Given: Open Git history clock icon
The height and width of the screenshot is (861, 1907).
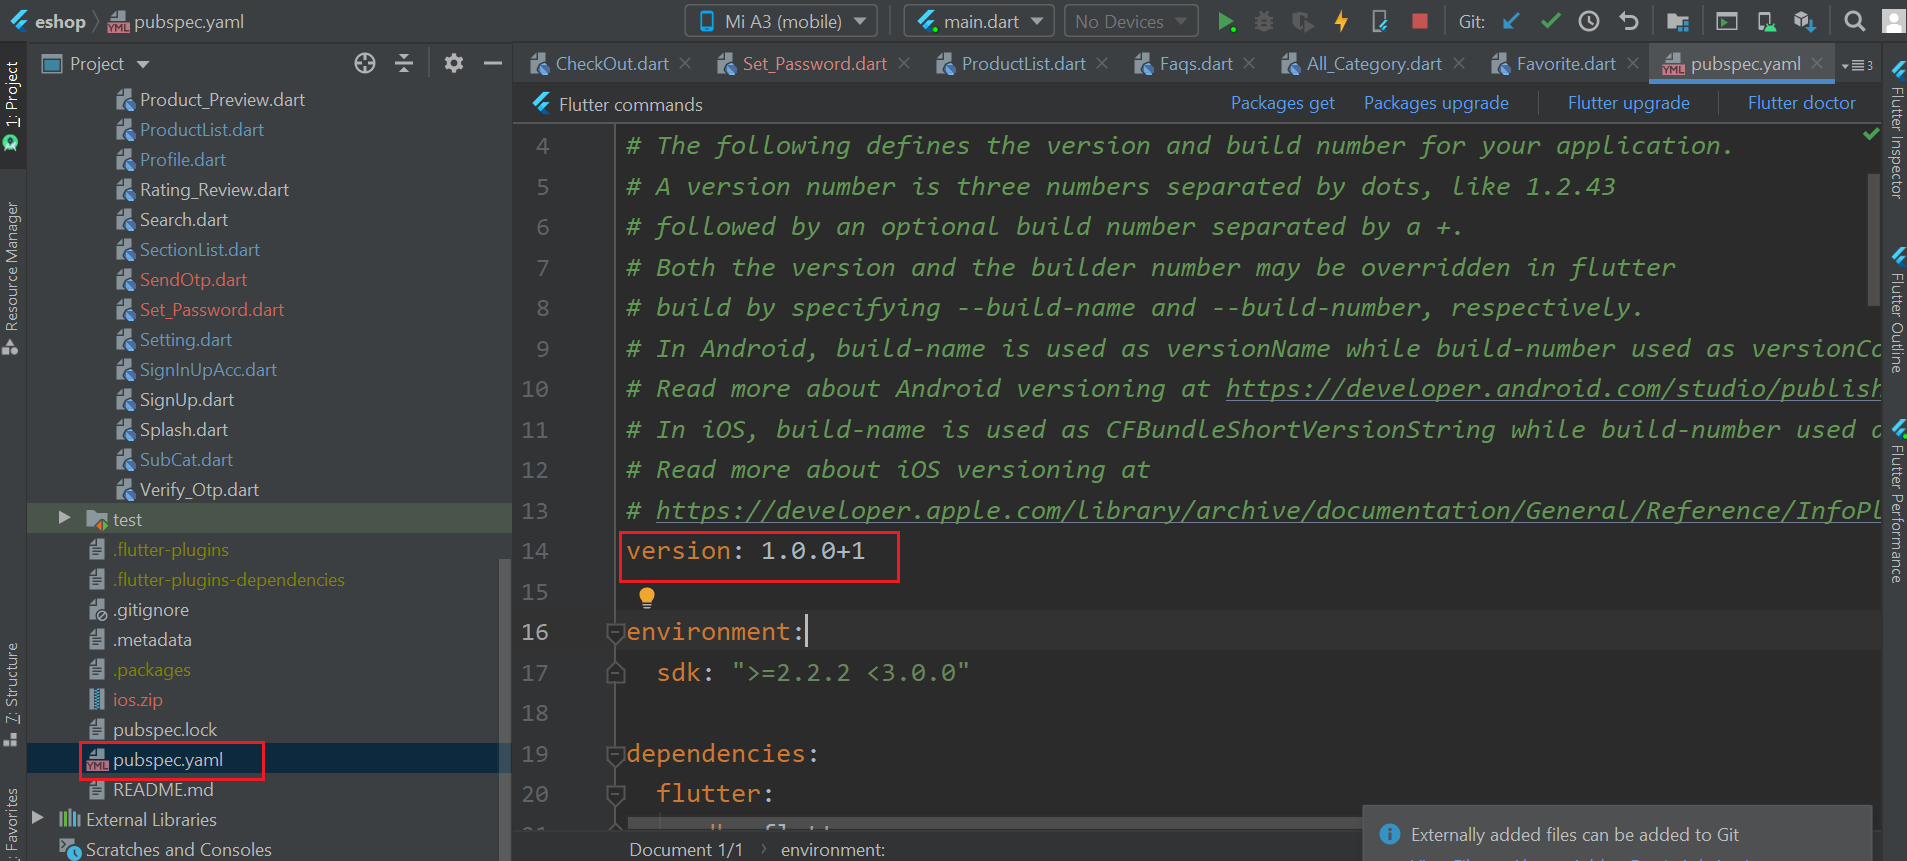Looking at the screenshot, I should (x=1589, y=21).
